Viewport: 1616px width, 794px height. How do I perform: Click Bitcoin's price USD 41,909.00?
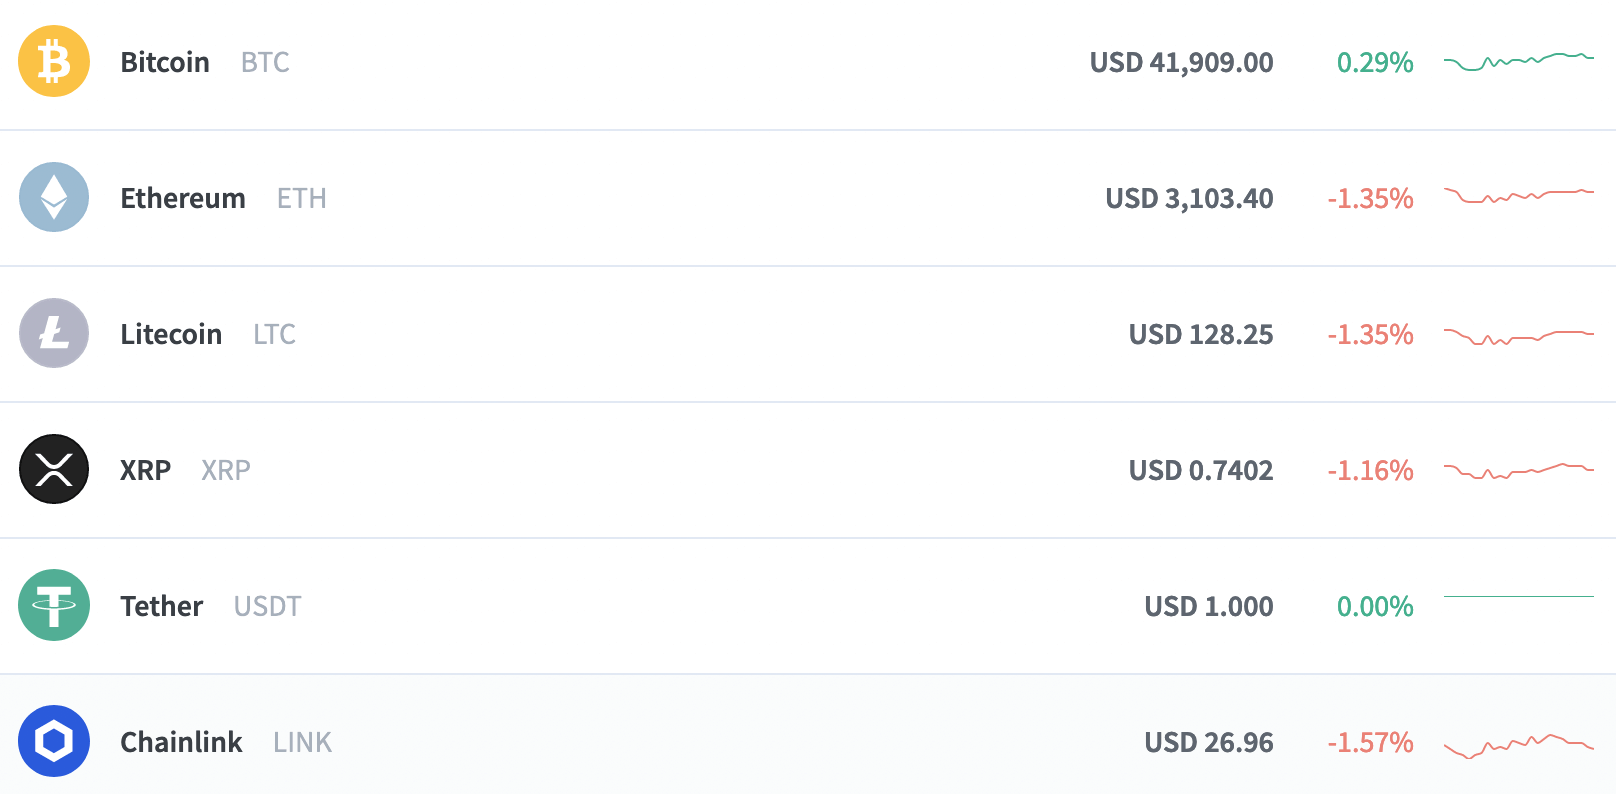point(1181,62)
